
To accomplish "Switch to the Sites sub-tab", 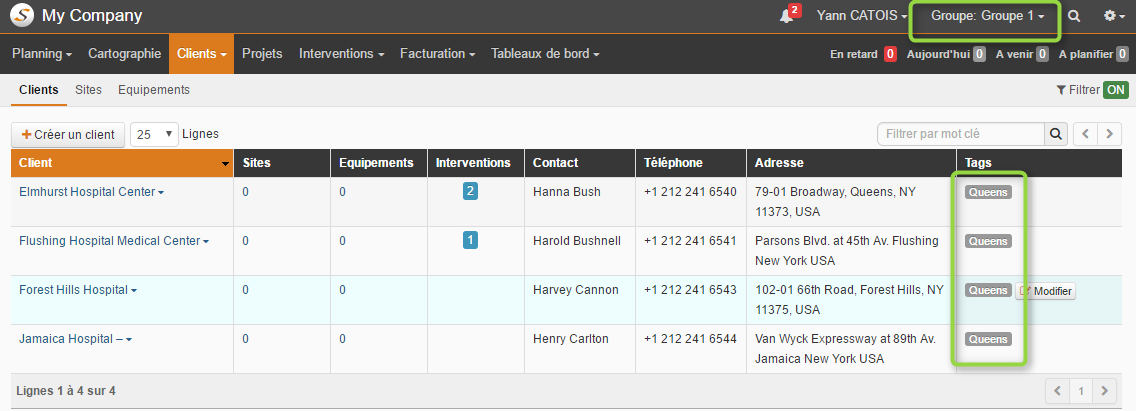I will click(x=88, y=90).
